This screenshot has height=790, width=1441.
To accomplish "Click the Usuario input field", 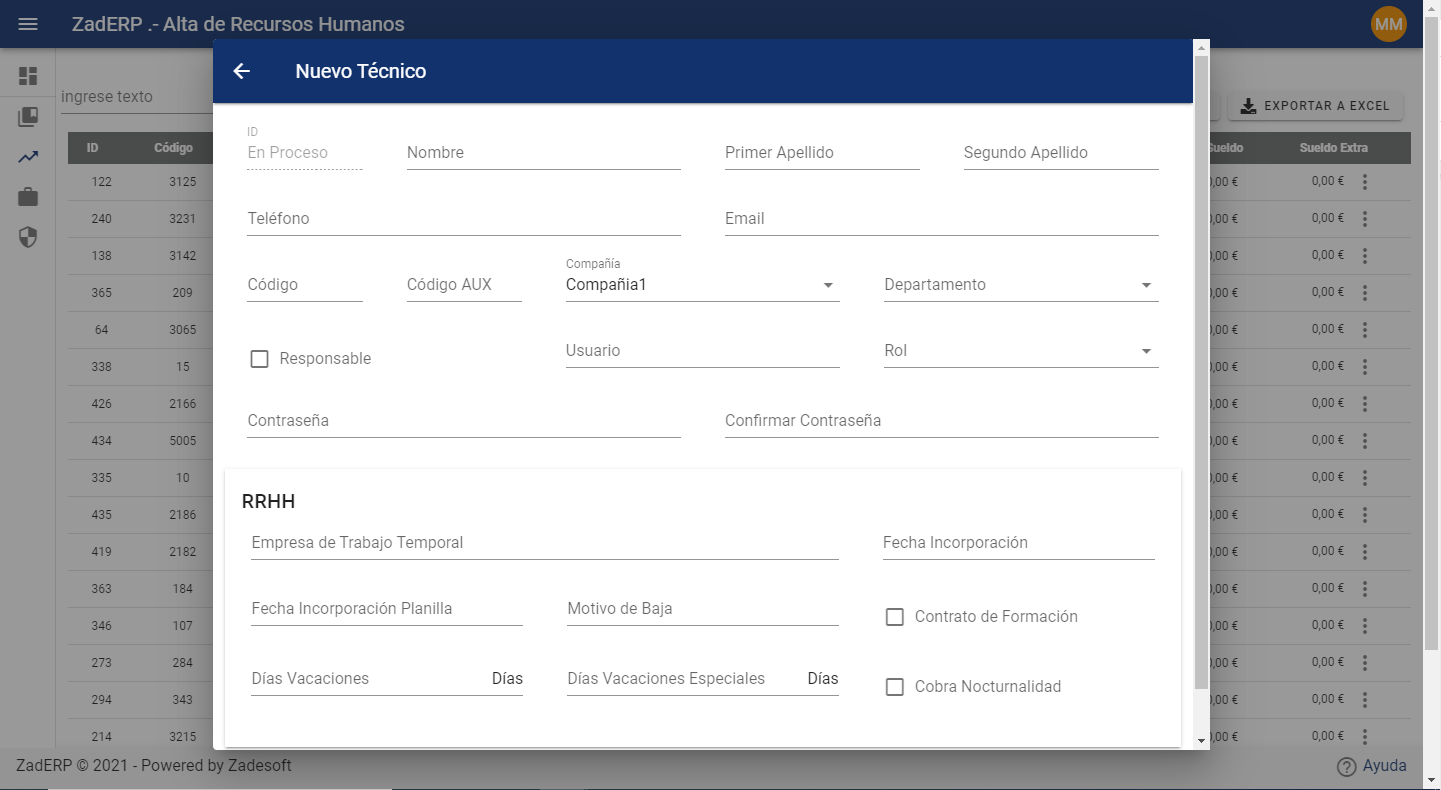I will pyautogui.click(x=702, y=351).
